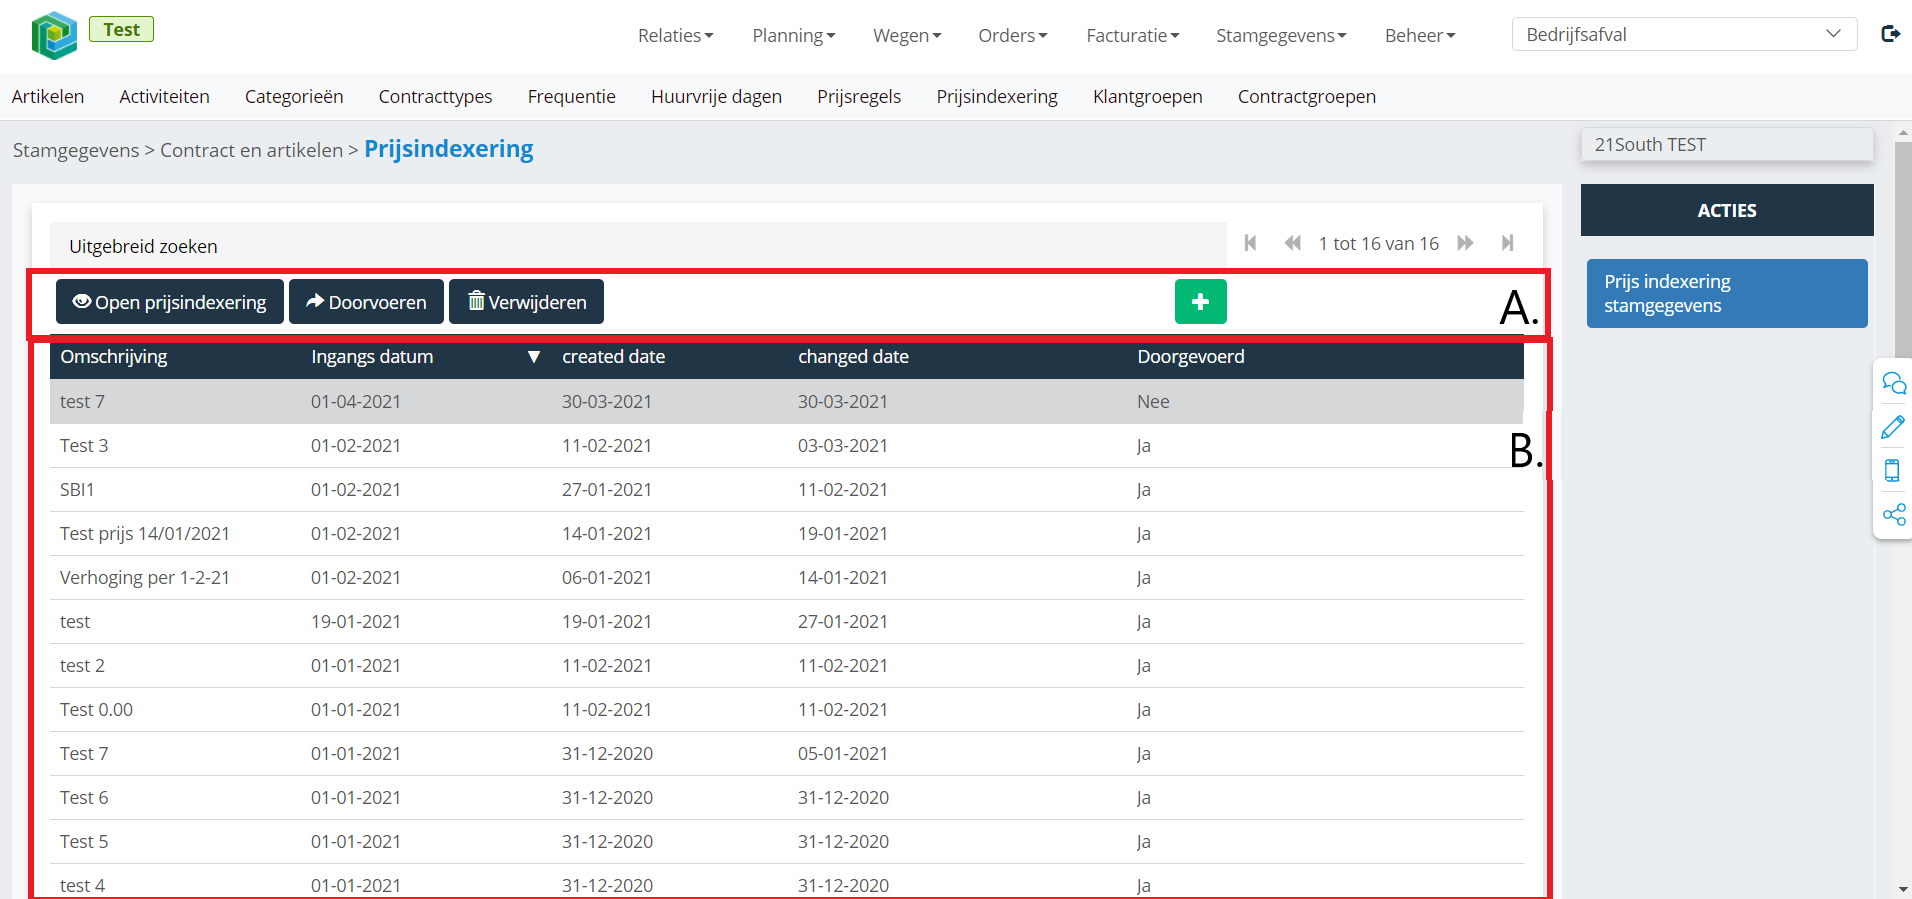Switch to the Activiteiten tab
This screenshot has height=899, width=1912.
tap(164, 96)
